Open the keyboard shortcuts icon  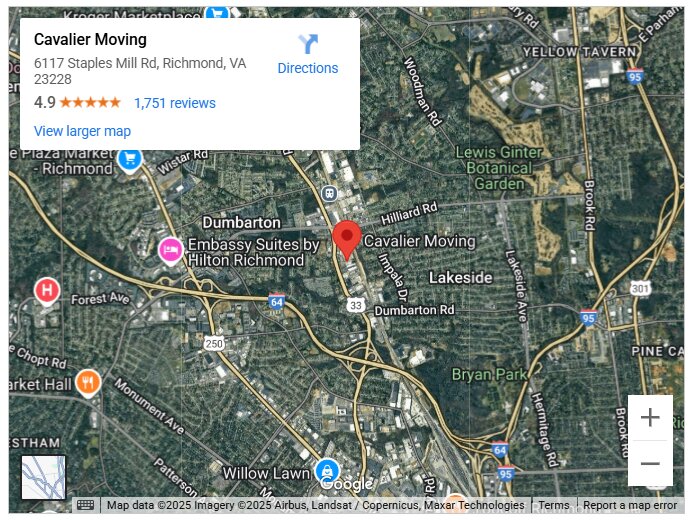tap(85, 505)
